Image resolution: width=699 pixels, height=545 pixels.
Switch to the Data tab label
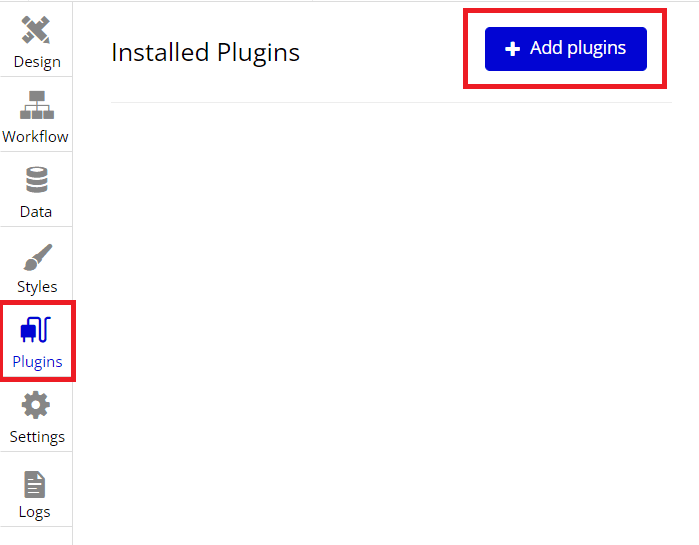36,211
